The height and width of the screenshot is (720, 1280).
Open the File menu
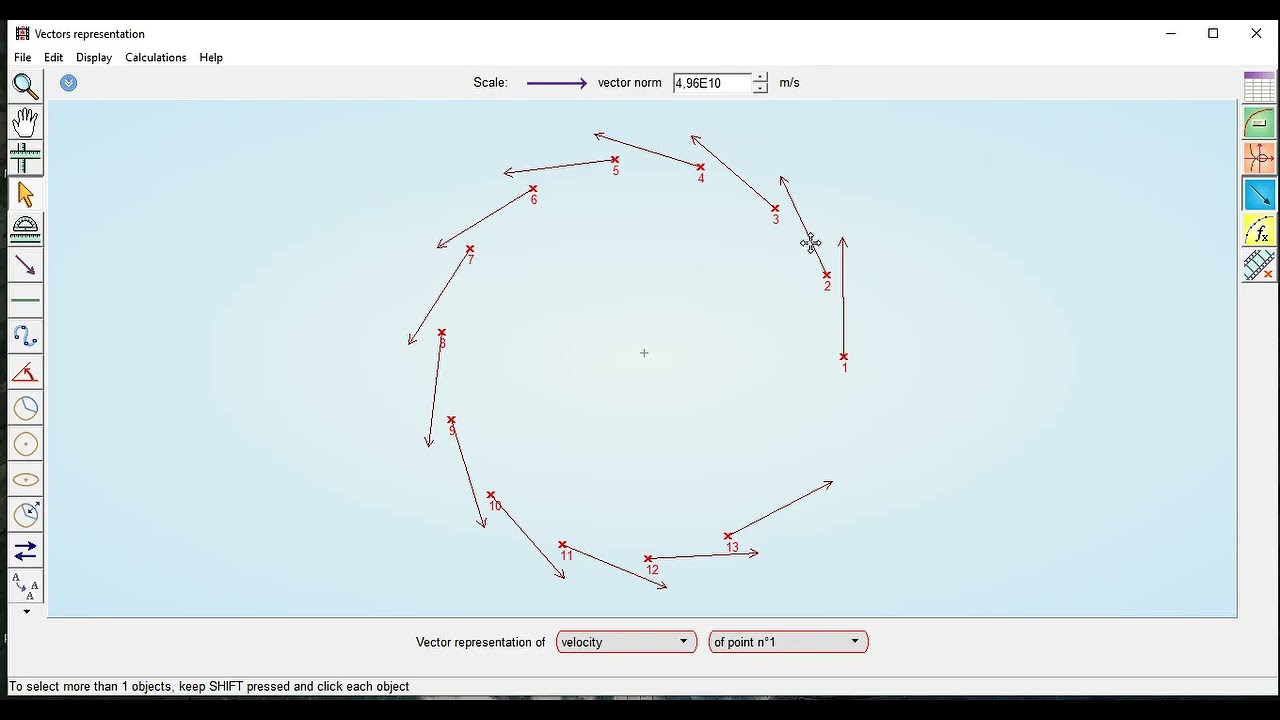(22, 57)
